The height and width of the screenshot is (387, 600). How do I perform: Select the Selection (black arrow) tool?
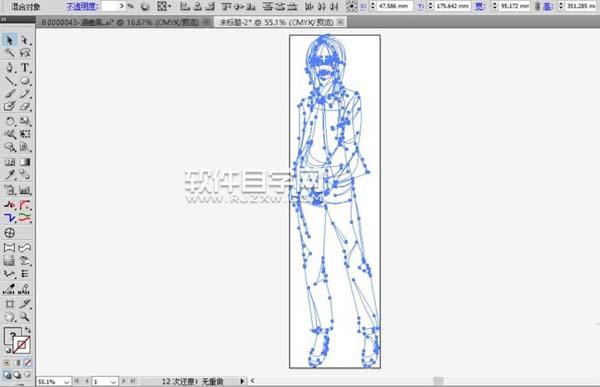[x=9, y=40]
